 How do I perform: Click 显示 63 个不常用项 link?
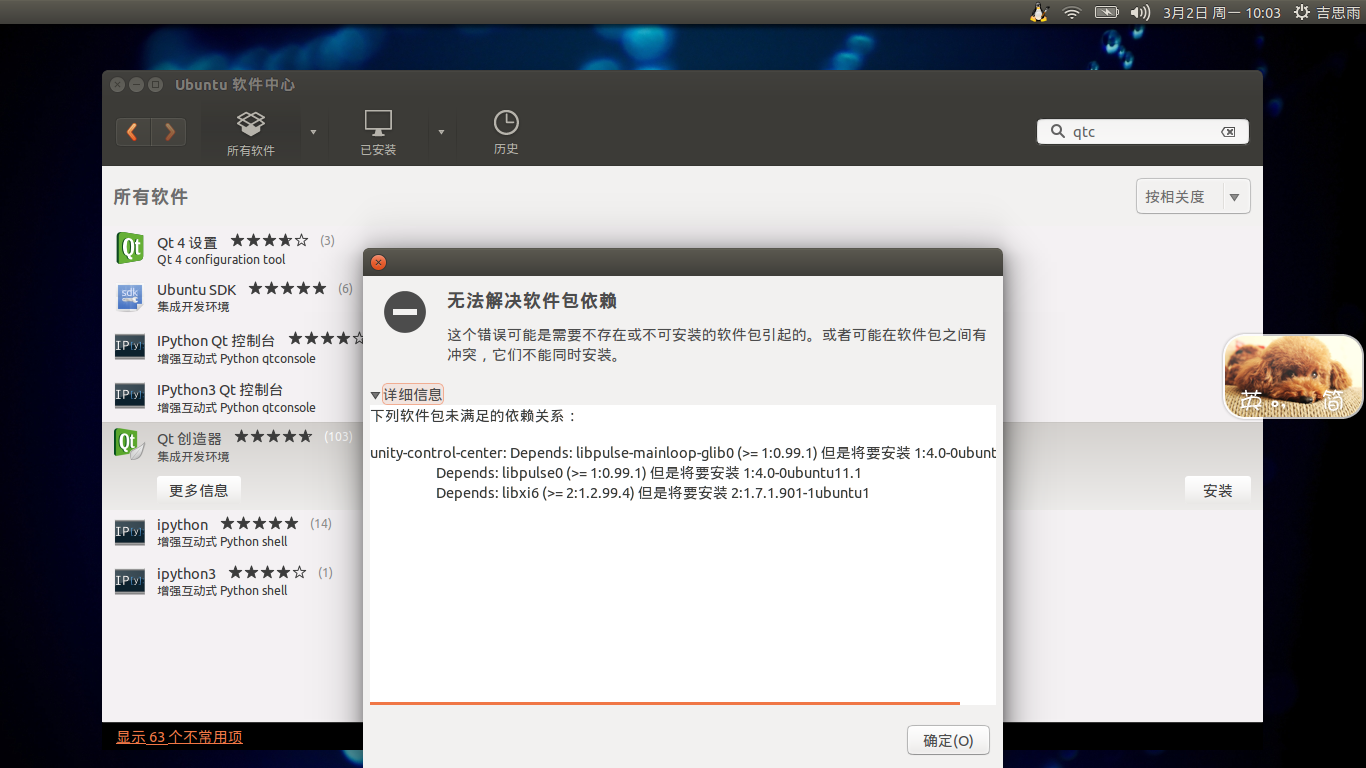click(x=179, y=737)
